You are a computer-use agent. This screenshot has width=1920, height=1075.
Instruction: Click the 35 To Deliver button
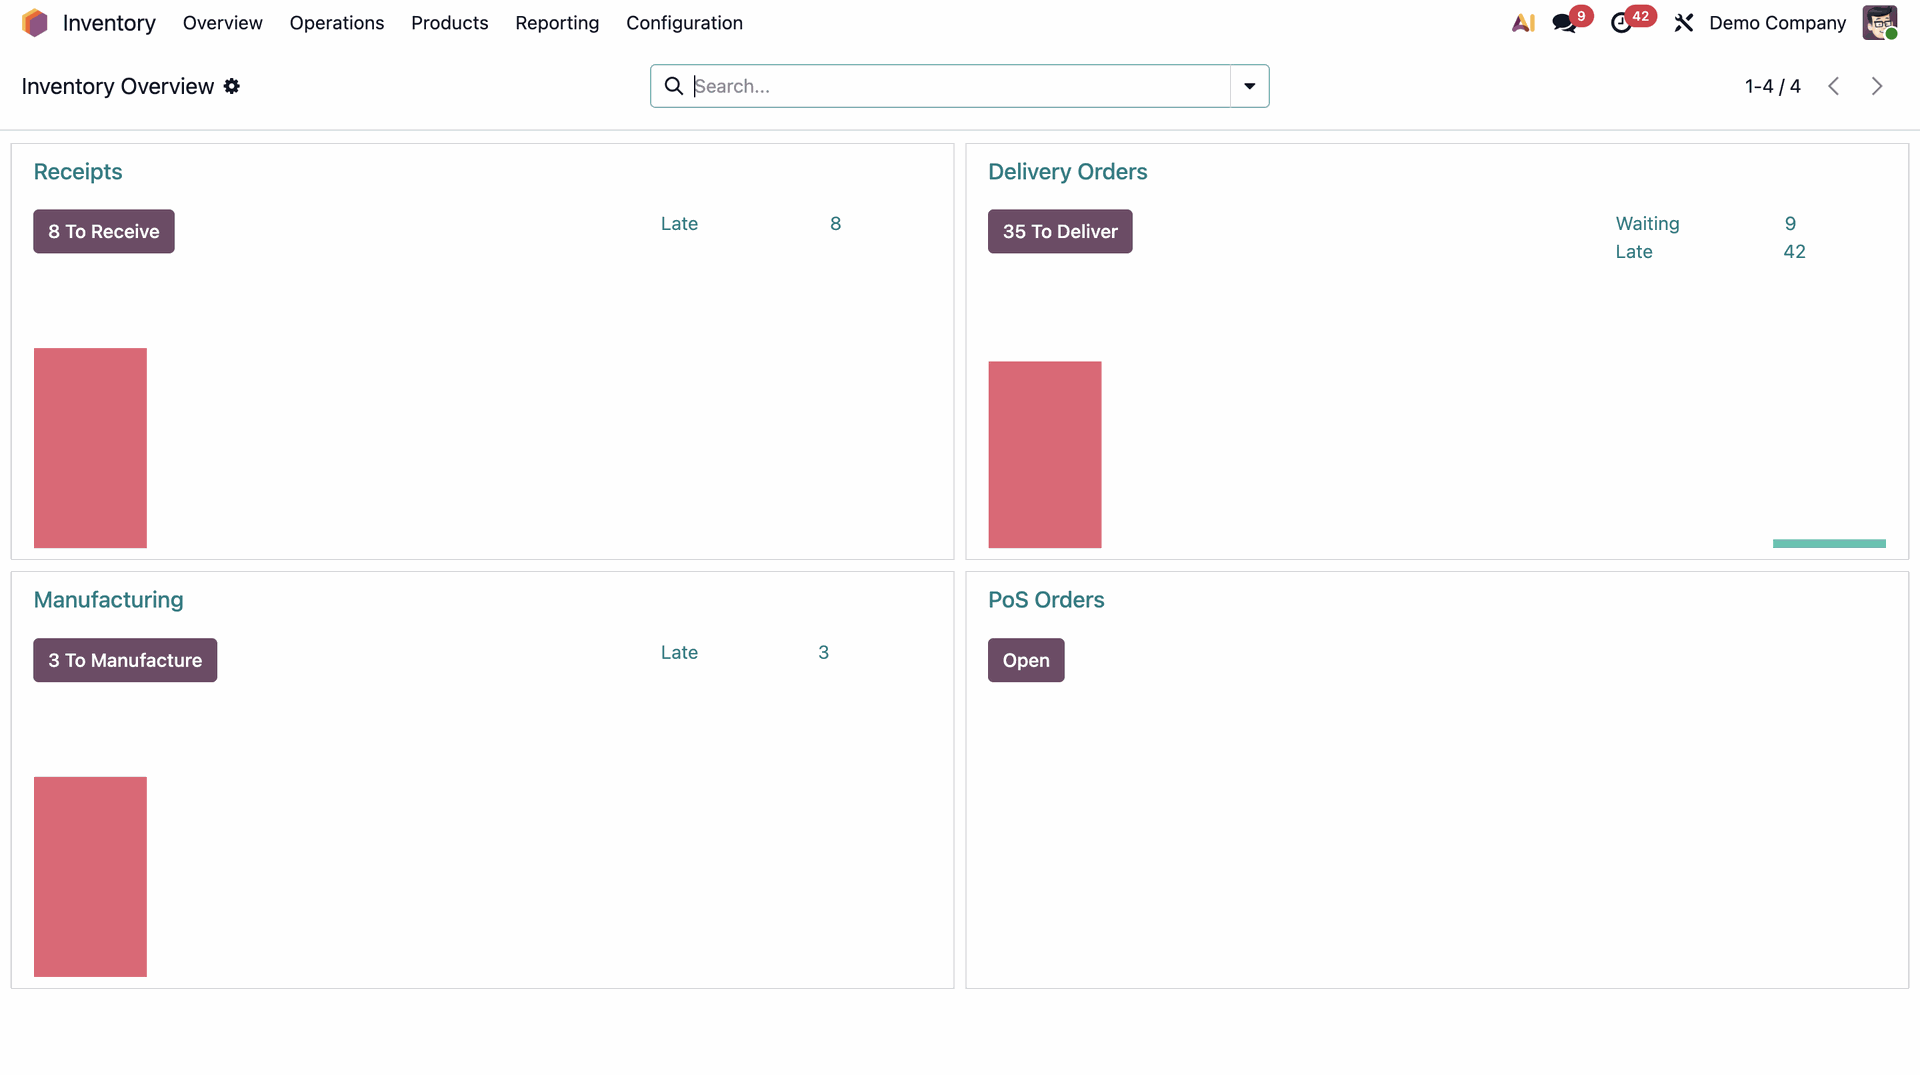pyautogui.click(x=1060, y=231)
